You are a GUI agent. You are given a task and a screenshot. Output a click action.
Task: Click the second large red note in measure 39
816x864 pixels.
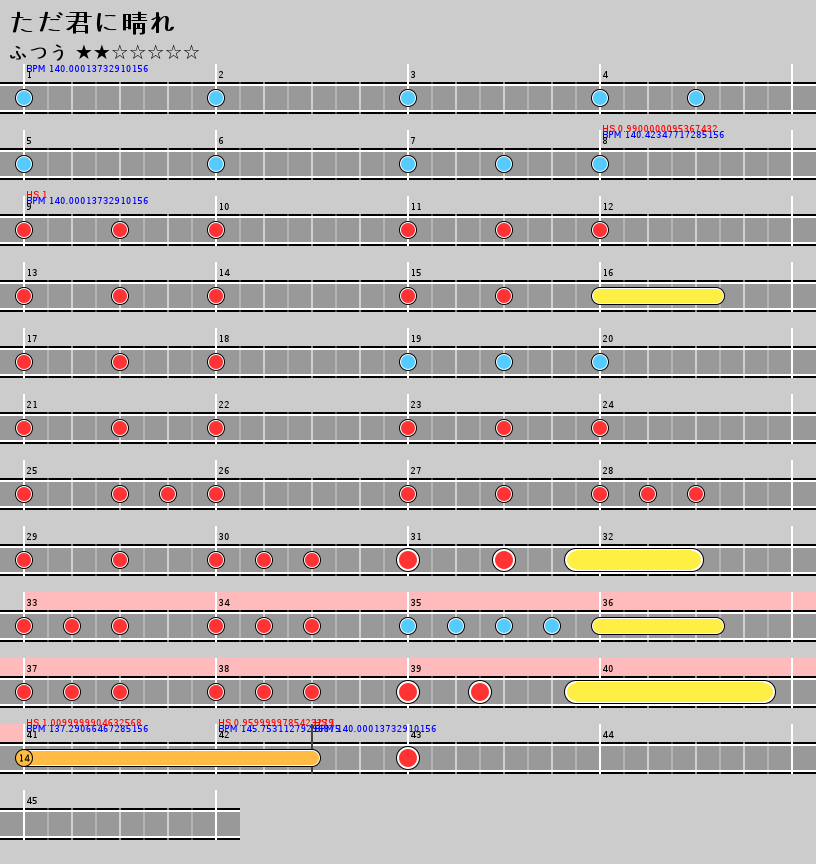coord(480,692)
